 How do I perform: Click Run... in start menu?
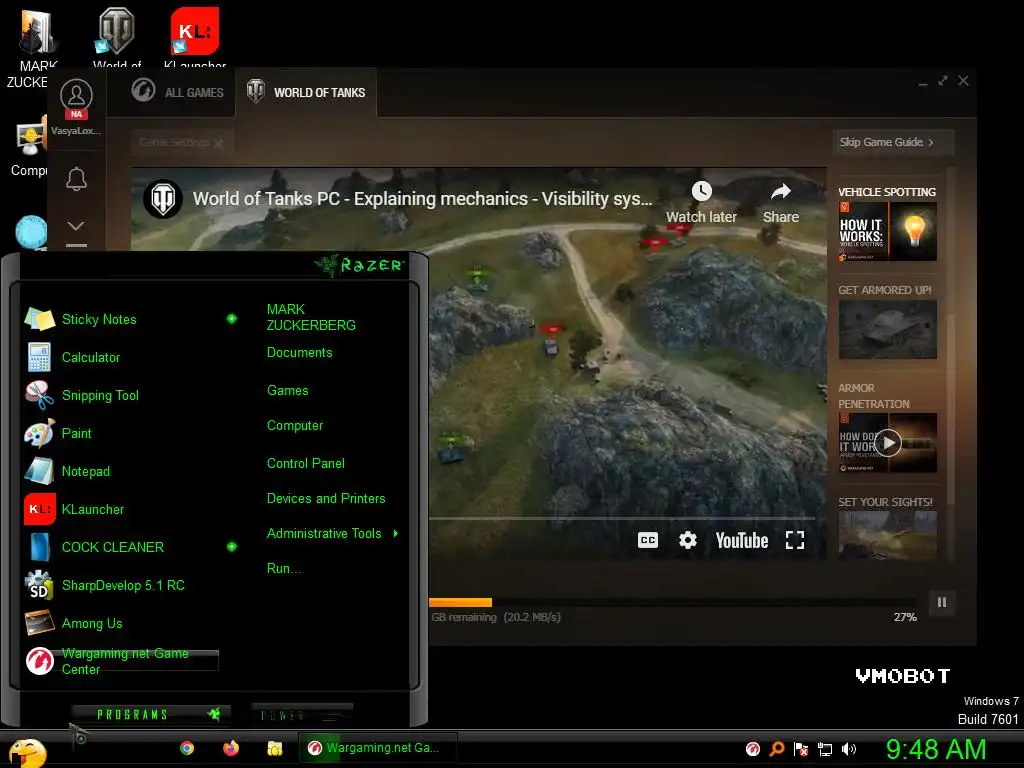[x=283, y=569]
